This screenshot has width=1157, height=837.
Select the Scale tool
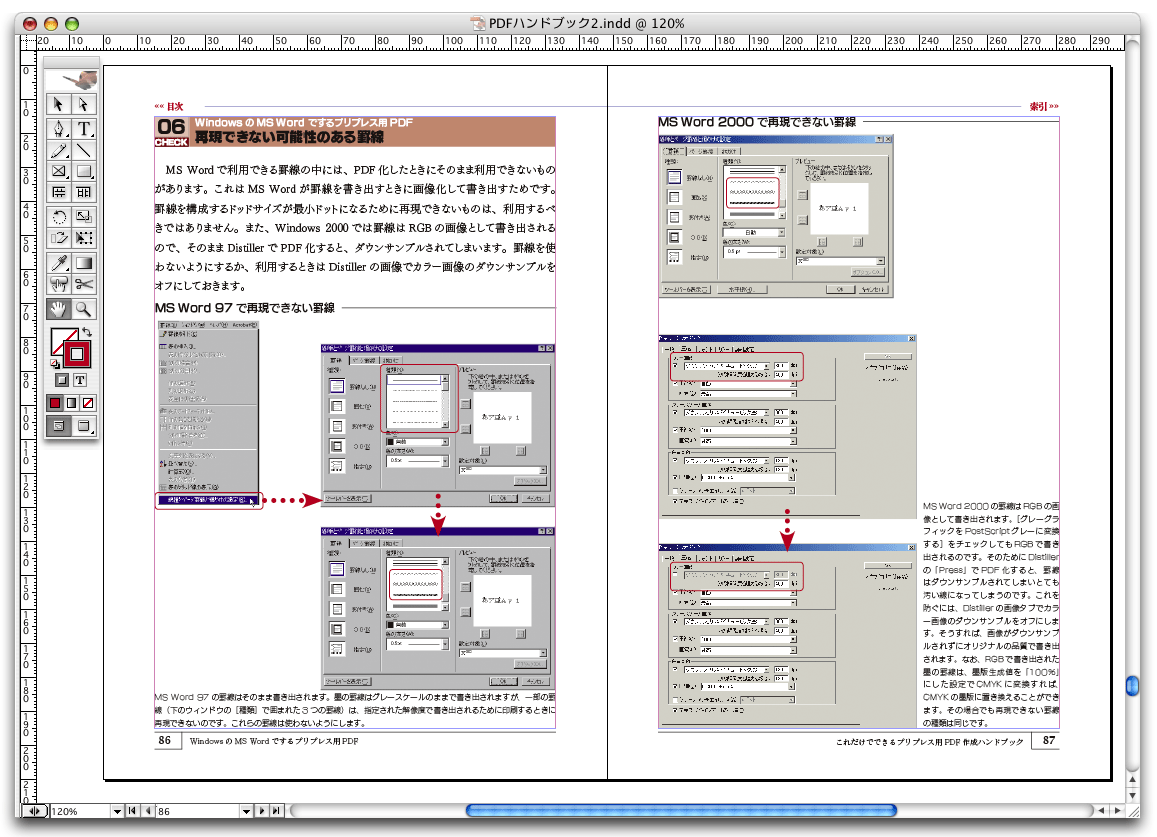[x=83, y=217]
